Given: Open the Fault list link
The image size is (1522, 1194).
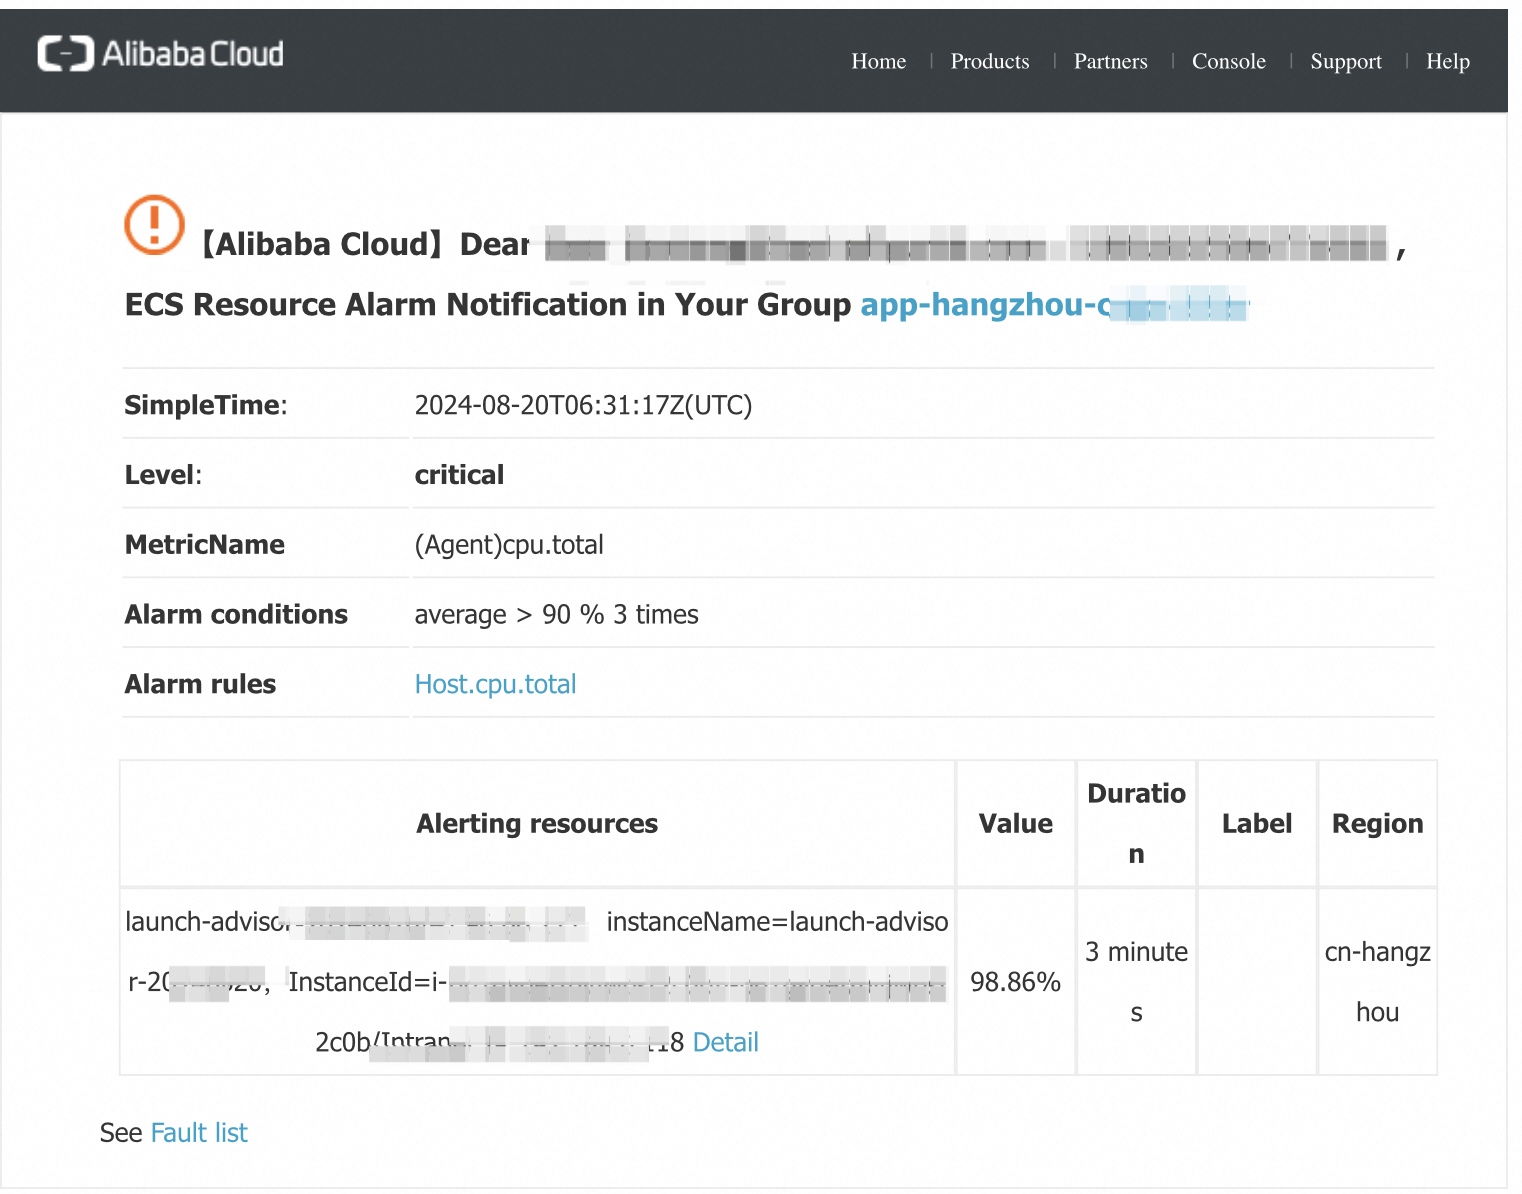Looking at the screenshot, I should click(199, 1132).
